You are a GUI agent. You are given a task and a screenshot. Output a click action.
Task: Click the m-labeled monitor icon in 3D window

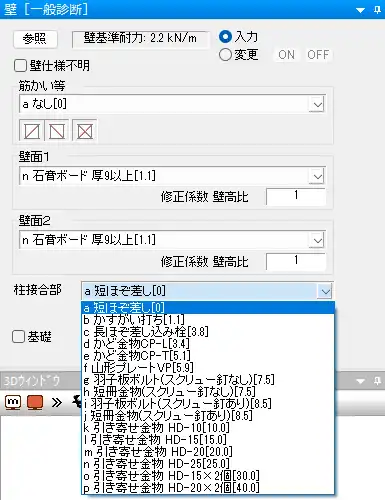click(13, 402)
